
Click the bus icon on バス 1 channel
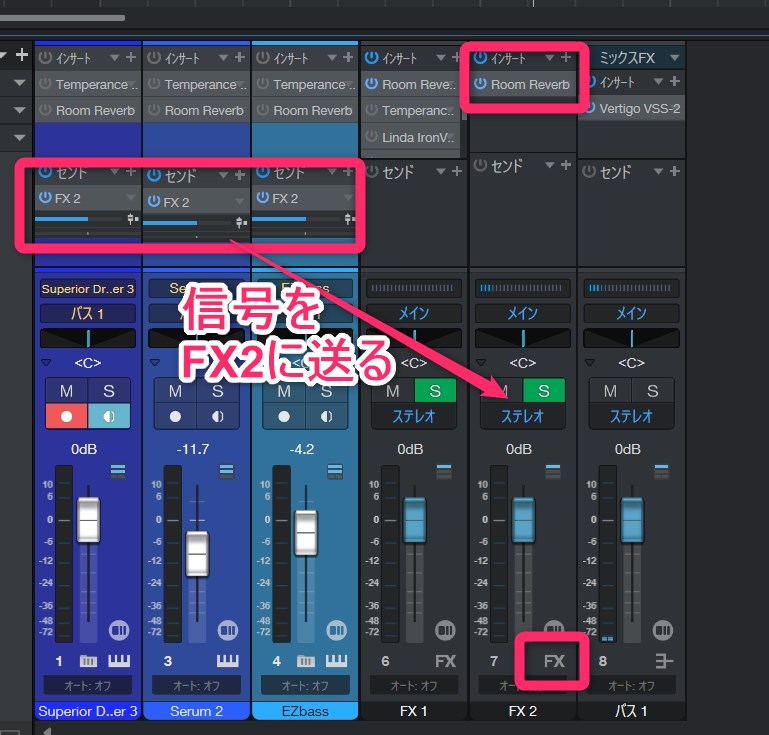pyautogui.click(x=663, y=661)
